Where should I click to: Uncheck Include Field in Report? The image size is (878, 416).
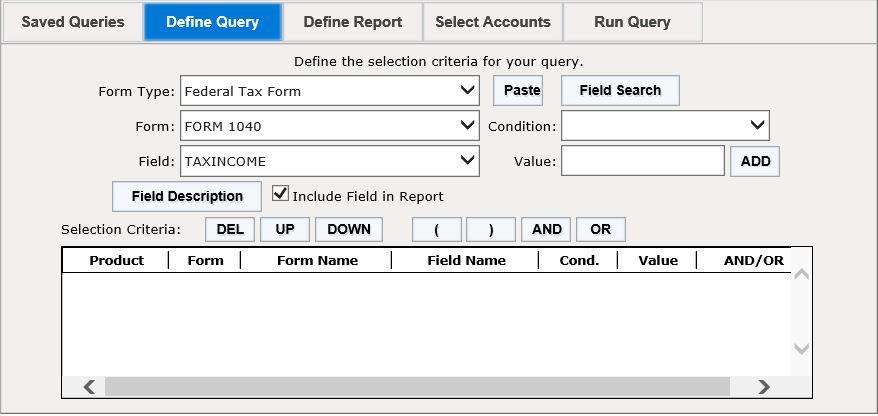280,194
